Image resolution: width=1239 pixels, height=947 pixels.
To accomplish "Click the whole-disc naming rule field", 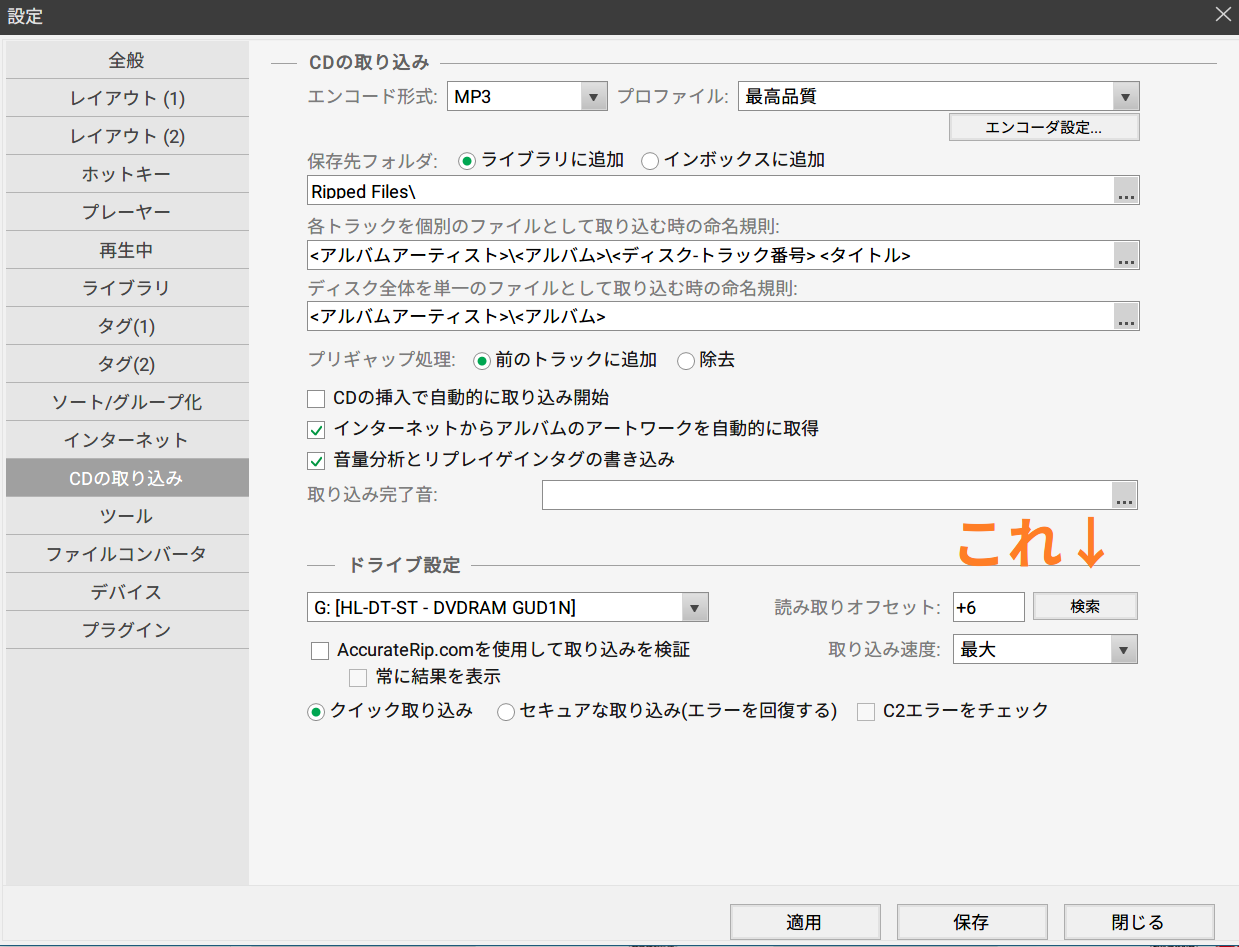I will 710,316.
